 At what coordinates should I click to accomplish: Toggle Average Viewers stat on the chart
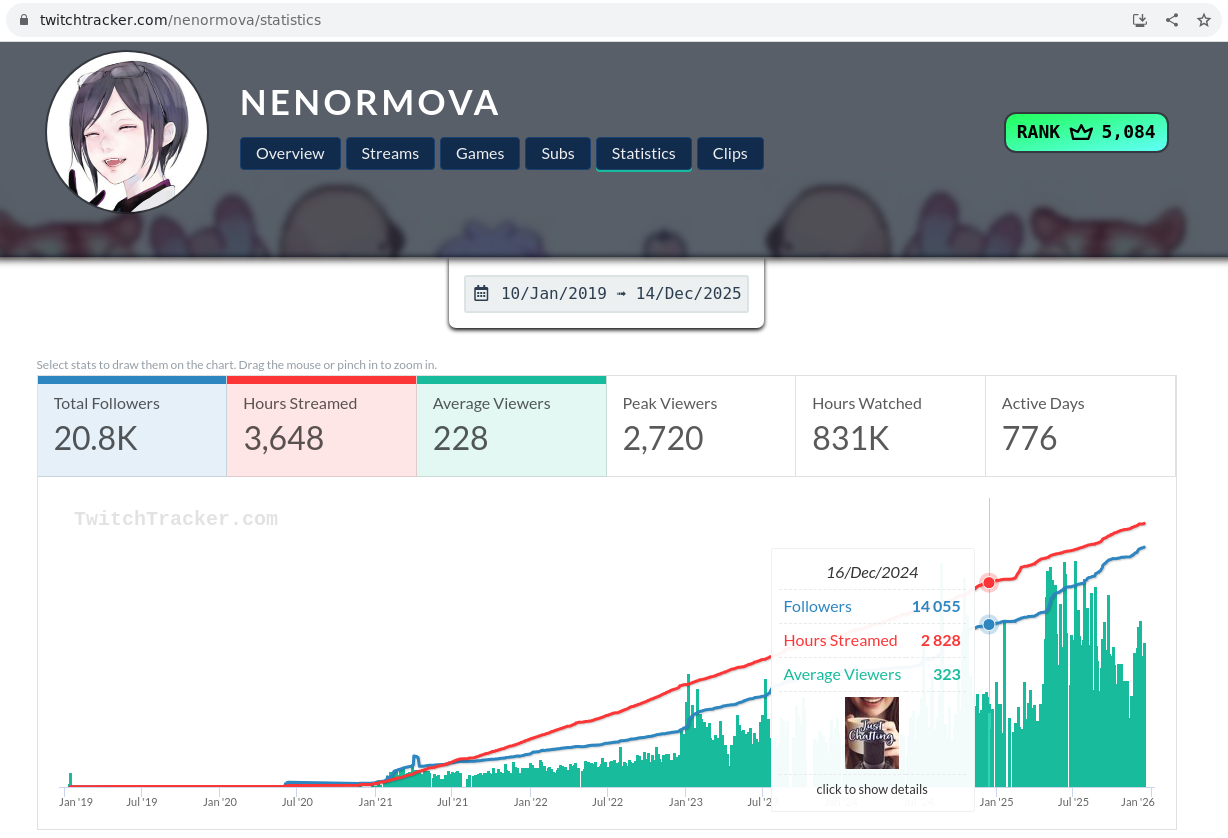pyautogui.click(x=511, y=426)
